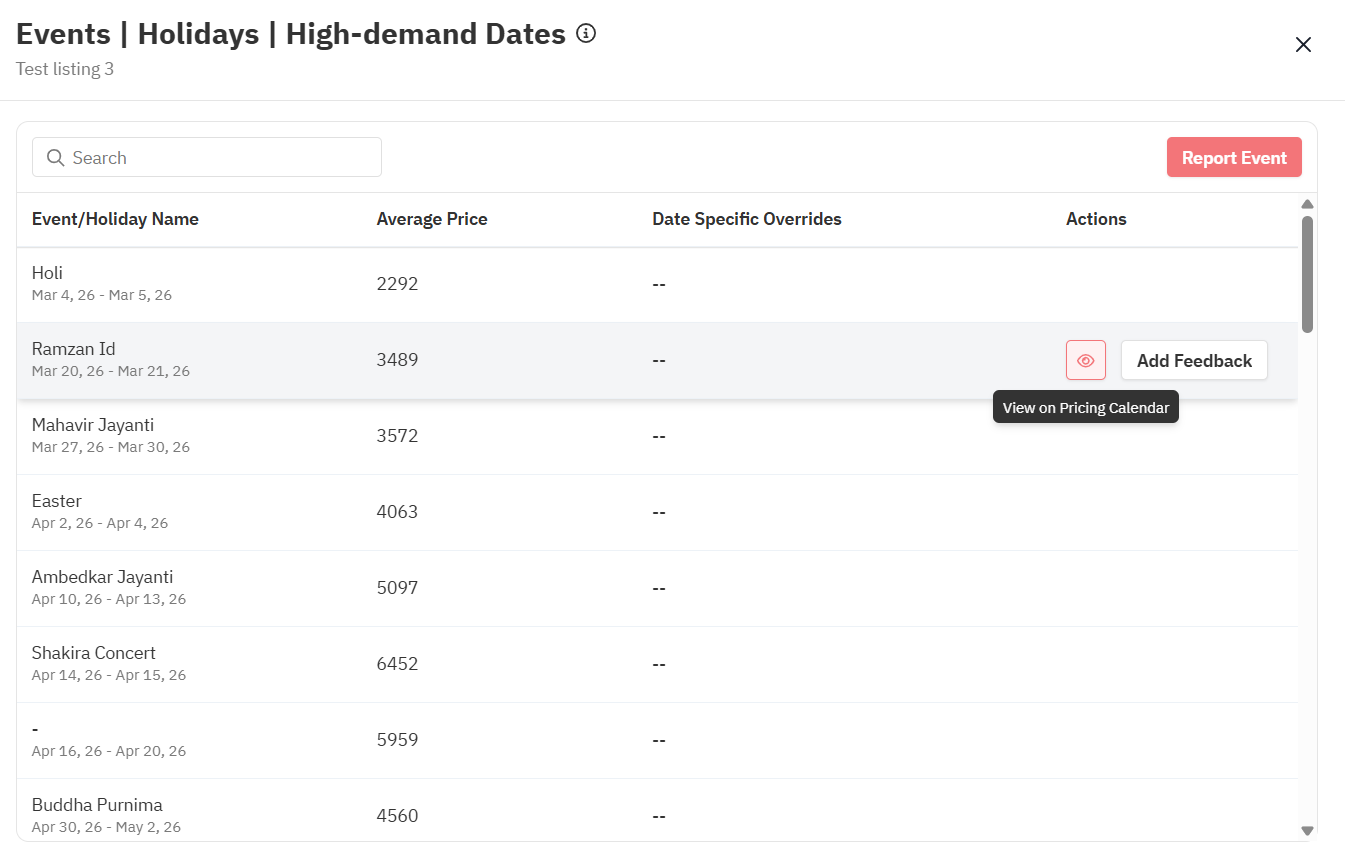Click the info icon beside the page title
Viewport: 1345px width, 858px height.
(x=586, y=34)
